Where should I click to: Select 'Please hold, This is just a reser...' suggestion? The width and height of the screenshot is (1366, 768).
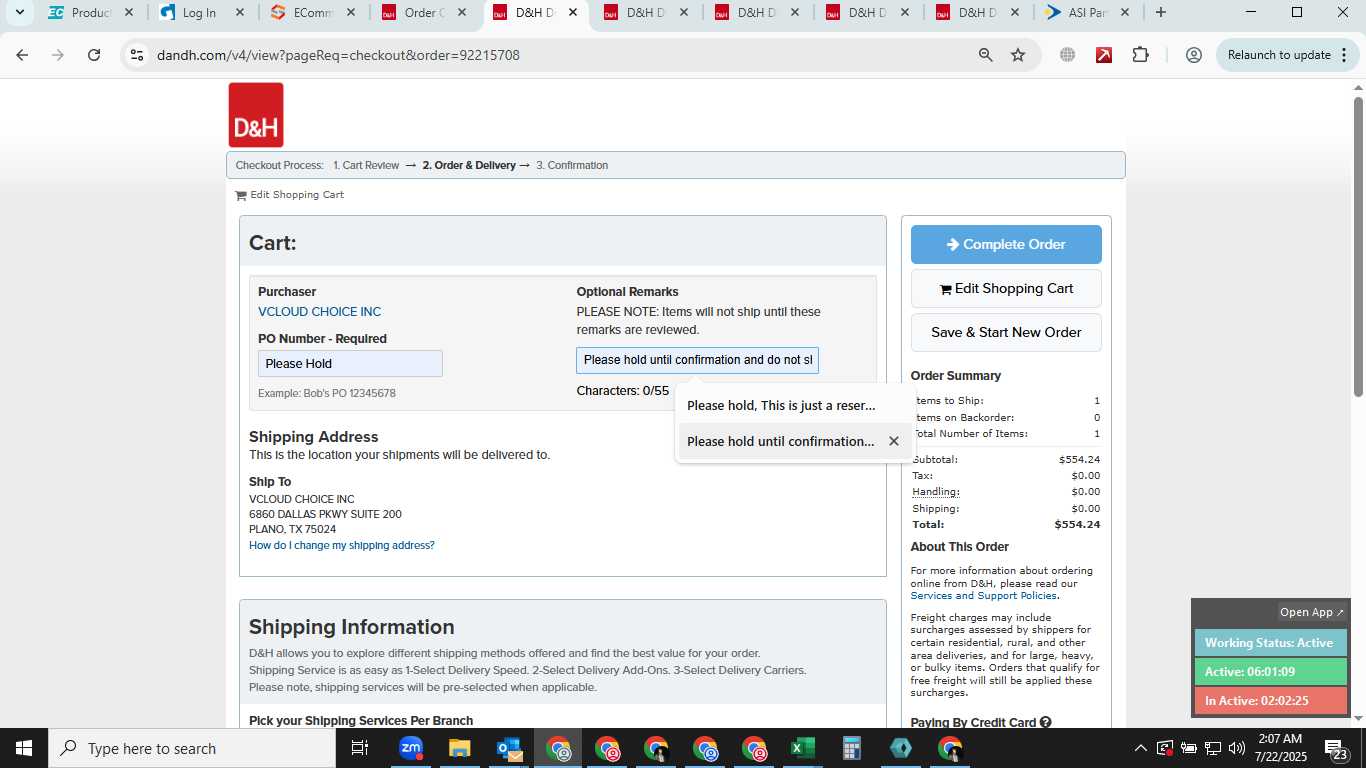click(x=795, y=405)
